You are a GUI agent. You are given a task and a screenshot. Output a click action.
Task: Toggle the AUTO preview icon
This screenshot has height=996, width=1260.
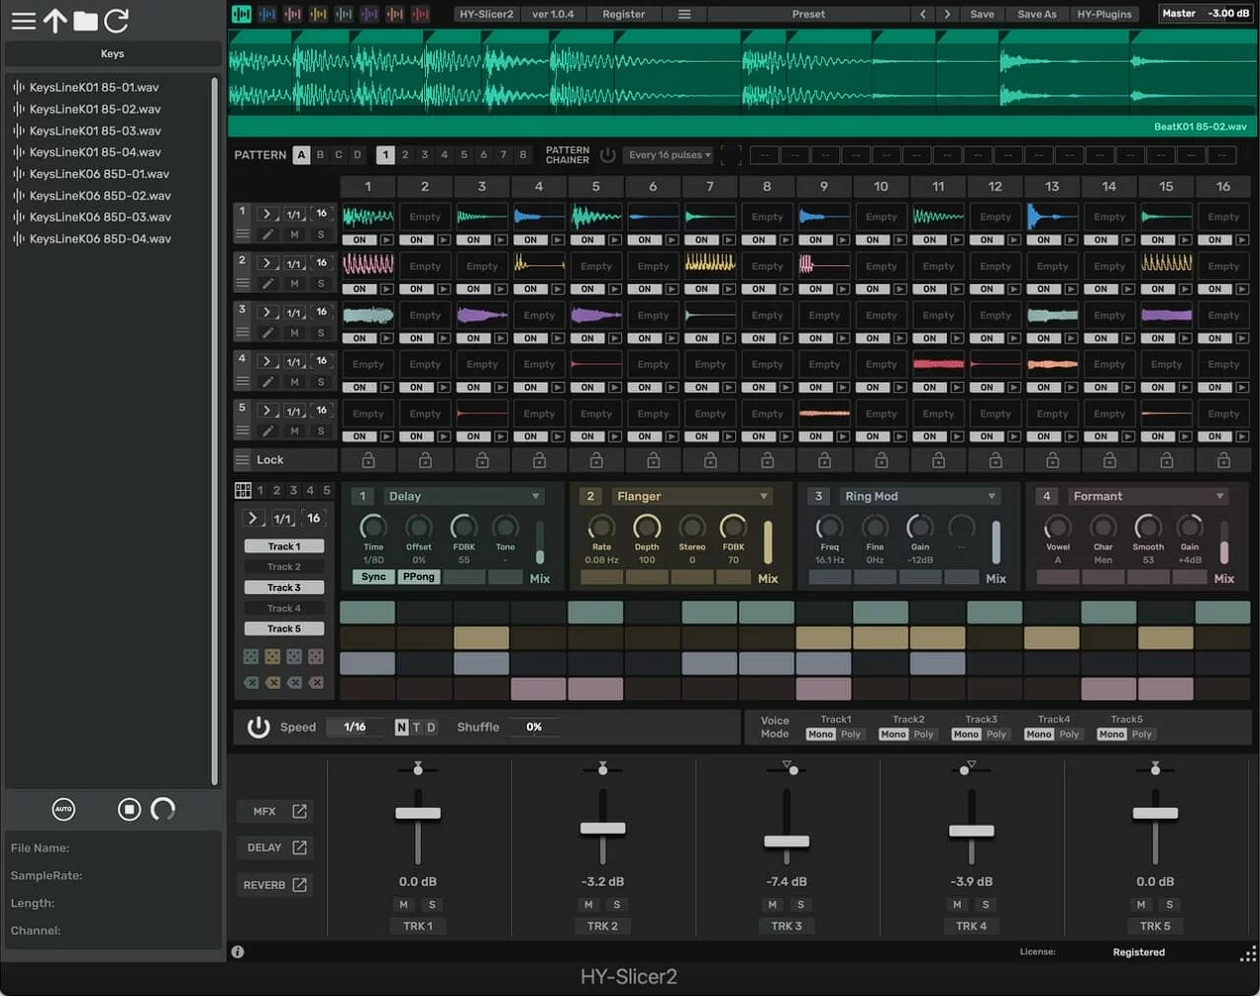(x=63, y=809)
